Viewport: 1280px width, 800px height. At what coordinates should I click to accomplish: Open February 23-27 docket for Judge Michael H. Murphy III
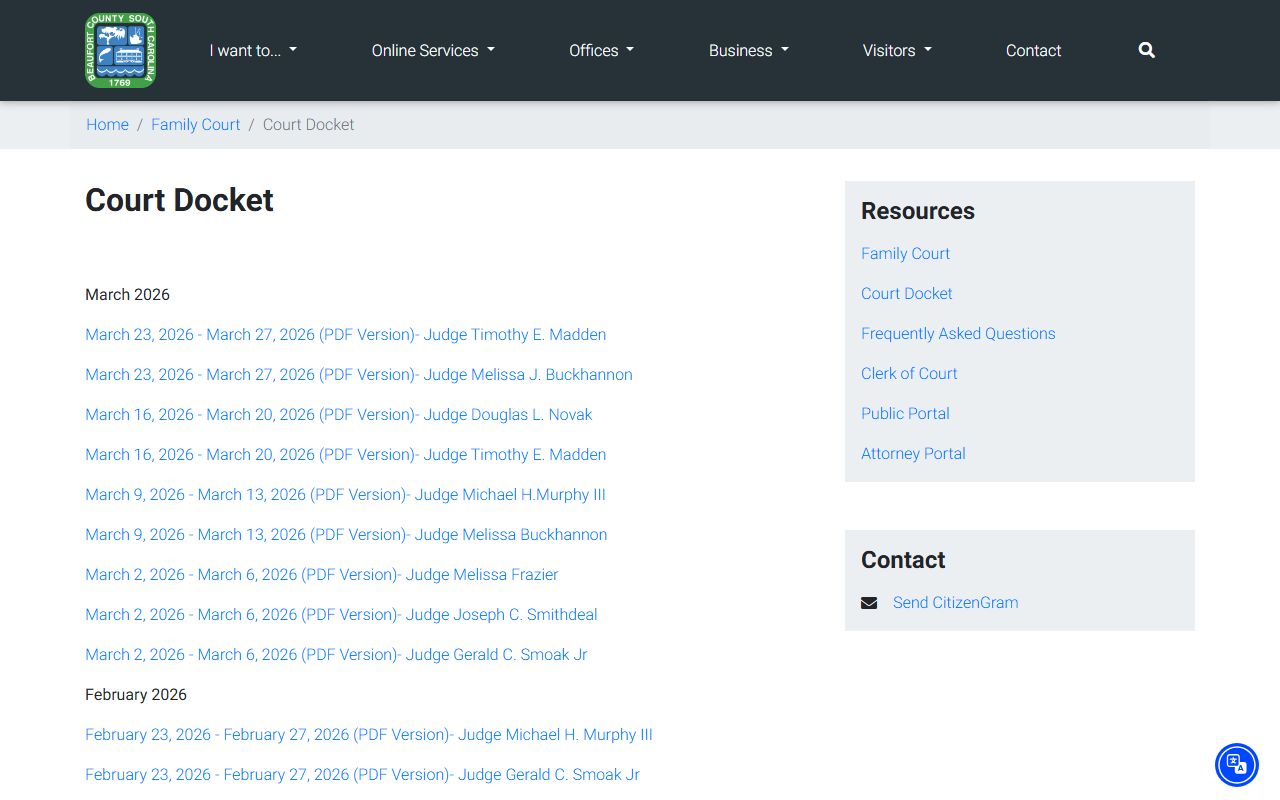click(369, 735)
